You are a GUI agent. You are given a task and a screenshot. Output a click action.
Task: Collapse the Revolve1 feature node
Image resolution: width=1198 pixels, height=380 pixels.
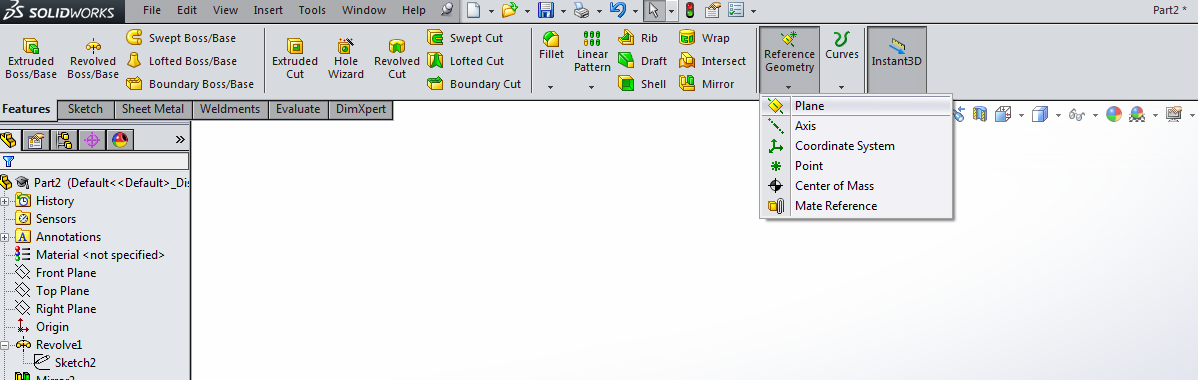5,345
